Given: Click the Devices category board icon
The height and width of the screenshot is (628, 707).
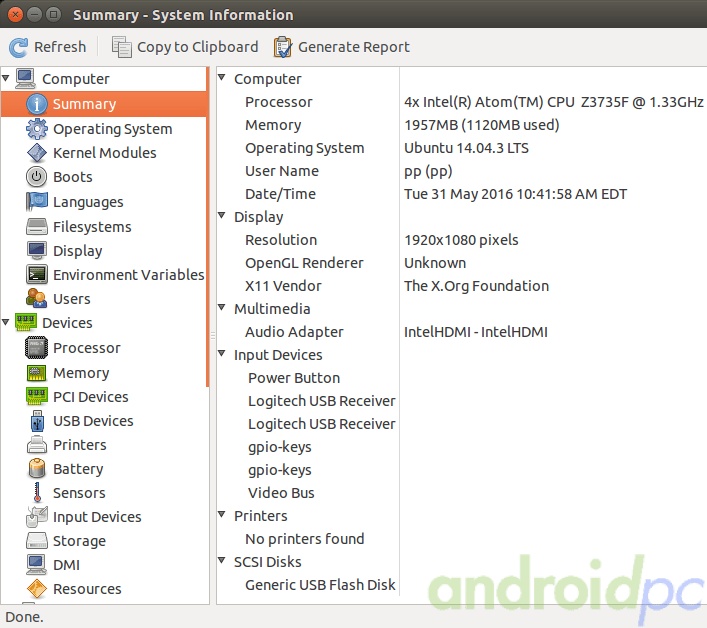Looking at the screenshot, I should (26, 322).
